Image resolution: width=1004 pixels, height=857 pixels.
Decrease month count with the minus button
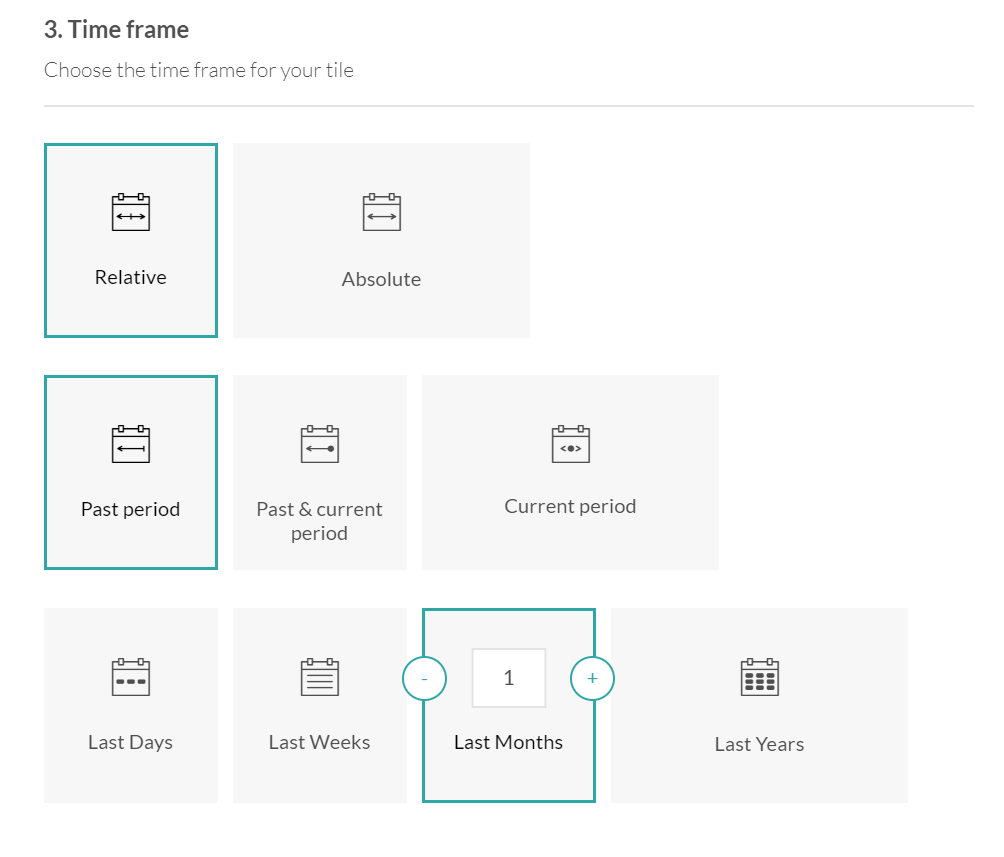point(424,679)
